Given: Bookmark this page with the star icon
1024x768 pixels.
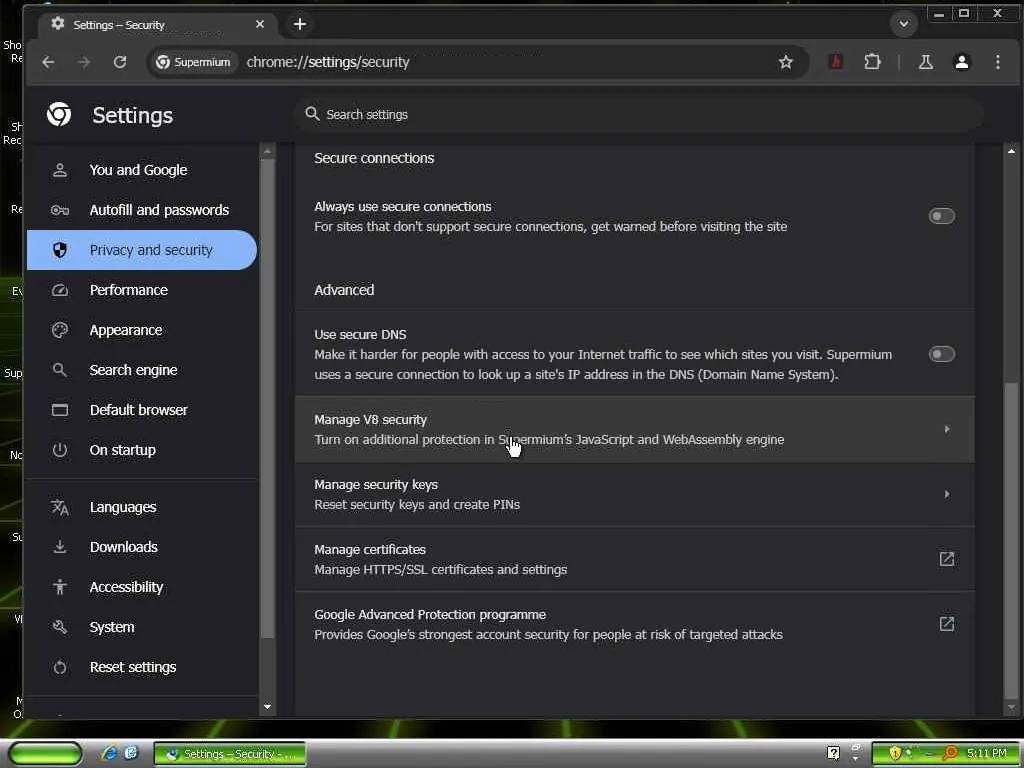Looking at the screenshot, I should (786, 62).
